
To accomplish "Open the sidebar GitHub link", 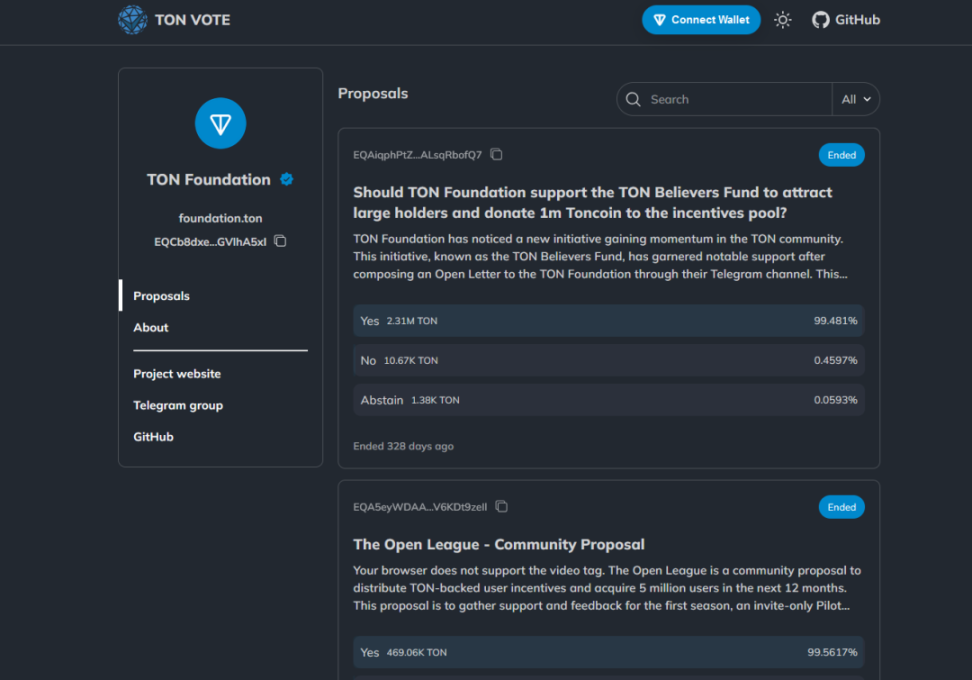I will pyautogui.click(x=153, y=437).
